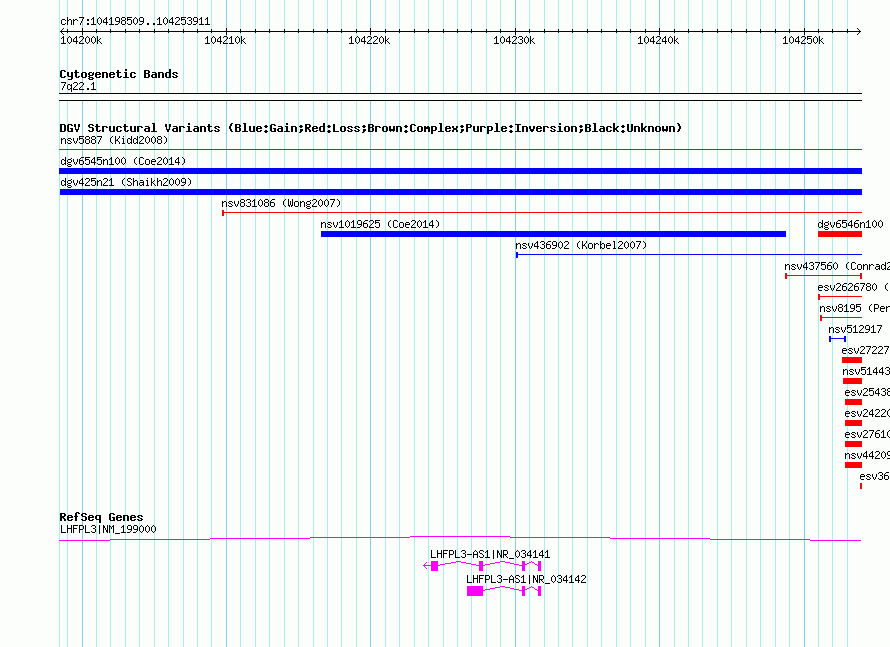This screenshot has width=890, height=647.
Task: Click the 104230k position on the ruler
Action: point(515,40)
